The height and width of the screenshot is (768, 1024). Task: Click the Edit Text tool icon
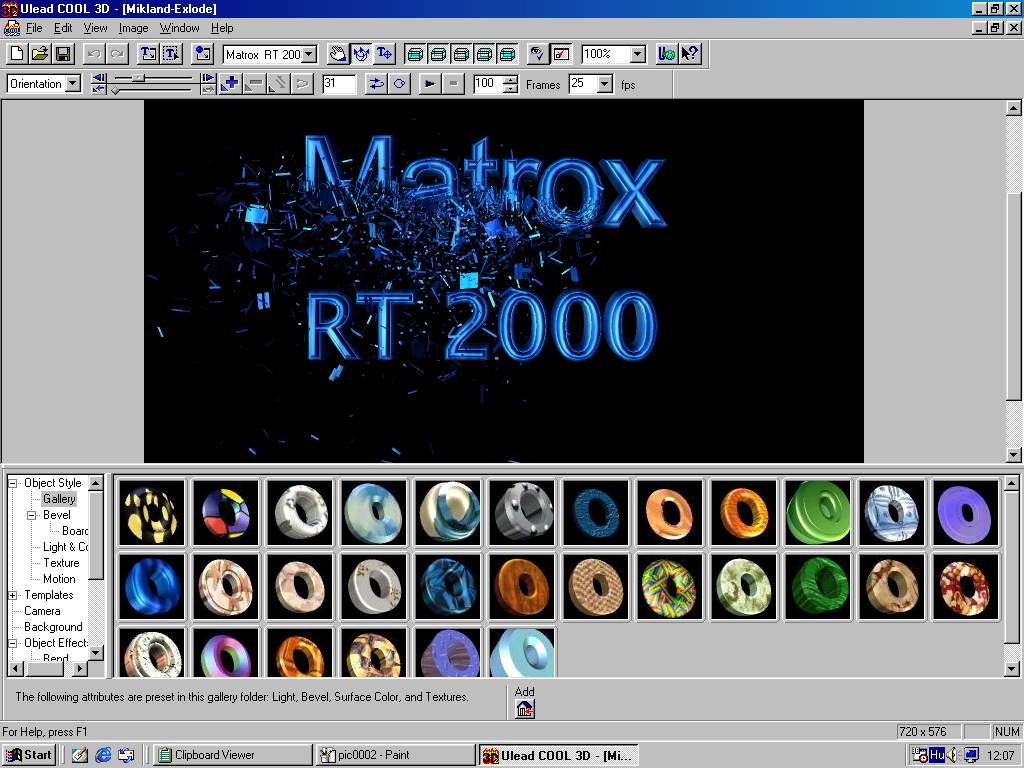click(172, 54)
